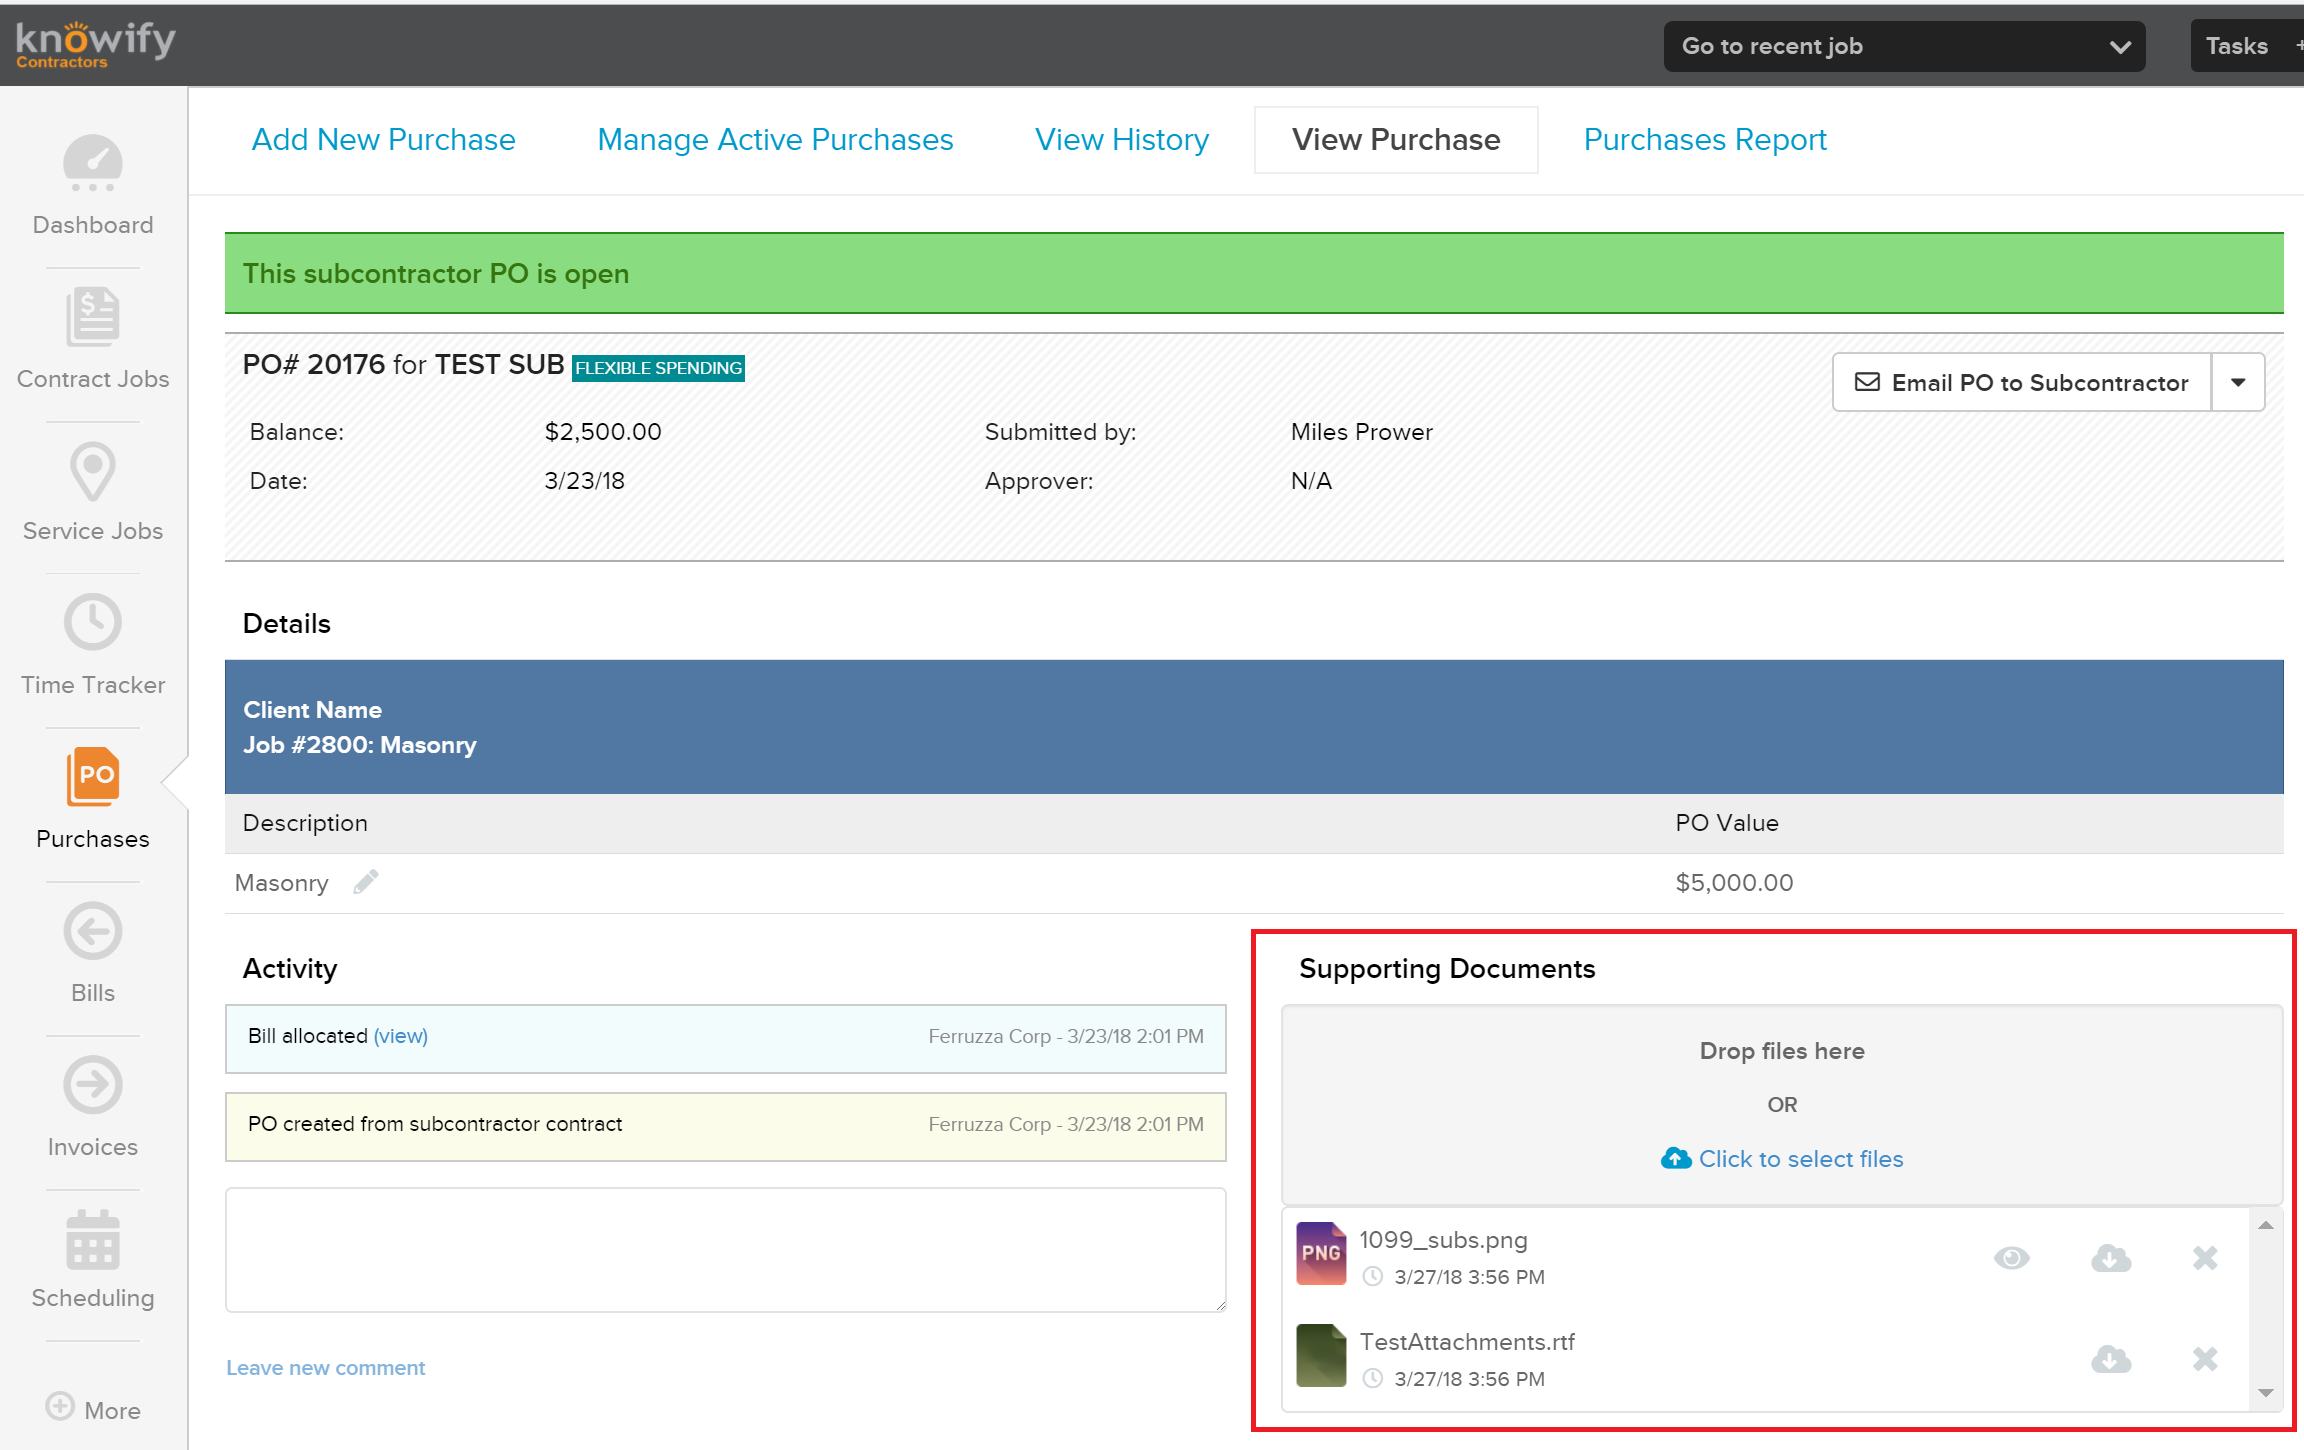Click the $5,000.00 PO value
The height and width of the screenshot is (1450, 2304).
click(x=1734, y=882)
